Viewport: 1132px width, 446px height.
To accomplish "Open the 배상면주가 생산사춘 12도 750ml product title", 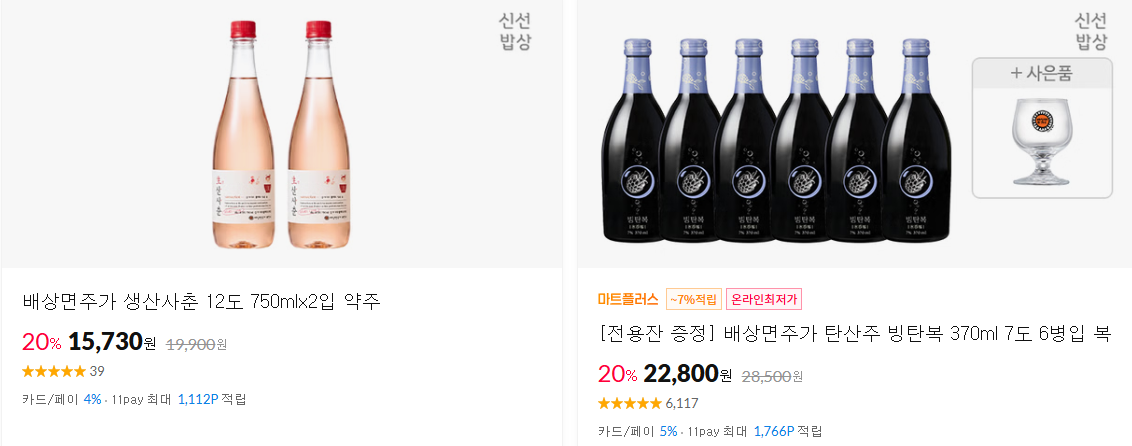I will coord(201,302).
